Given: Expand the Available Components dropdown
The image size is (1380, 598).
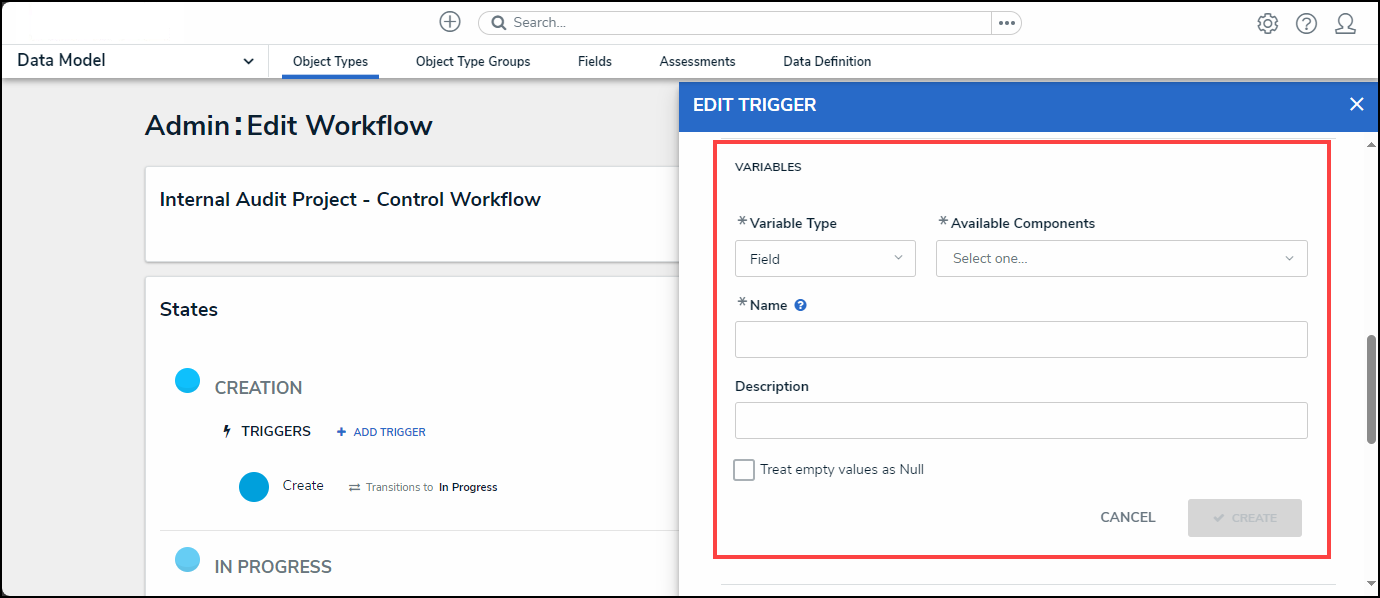Looking at the screenshot, I should (x=1121, y=259).
